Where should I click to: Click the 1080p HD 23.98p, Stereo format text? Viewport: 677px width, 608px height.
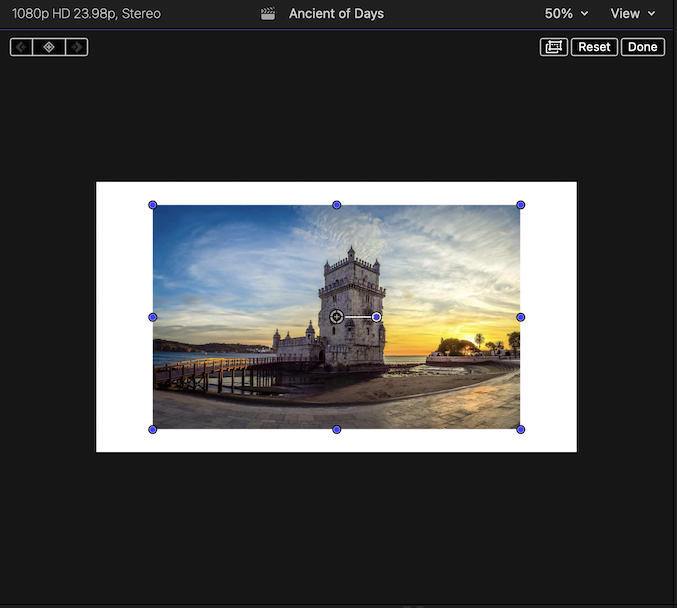[x=86, y=14]
